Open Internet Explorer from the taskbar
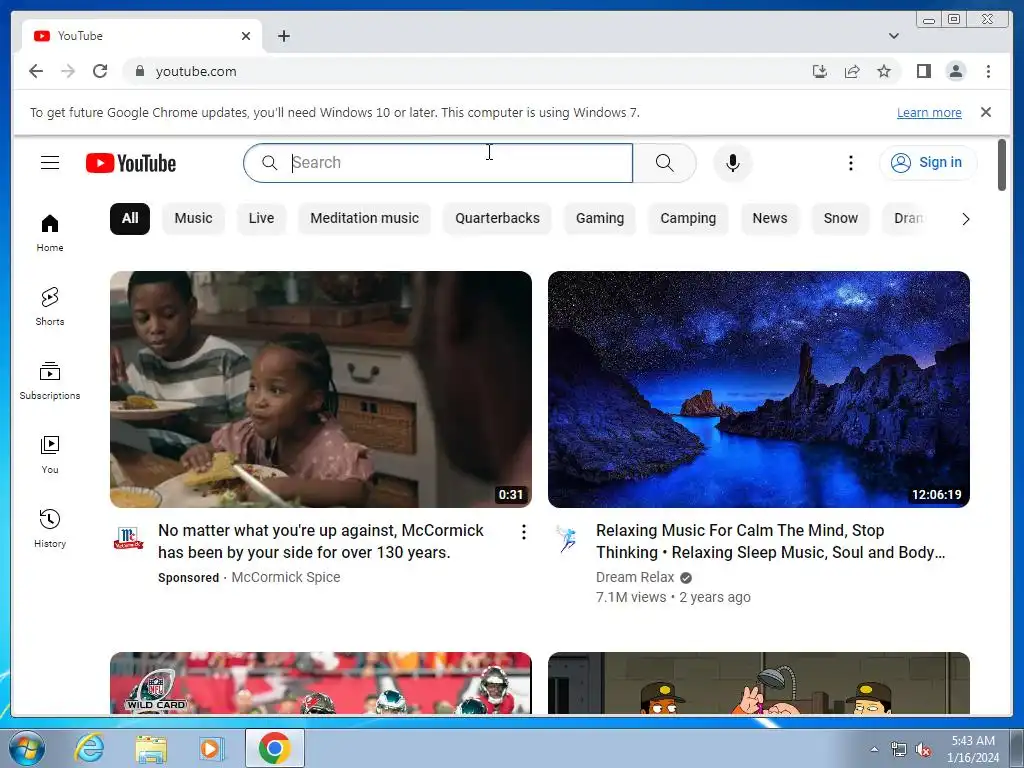The image size is (1024, 768). click(x=88, y=748)
